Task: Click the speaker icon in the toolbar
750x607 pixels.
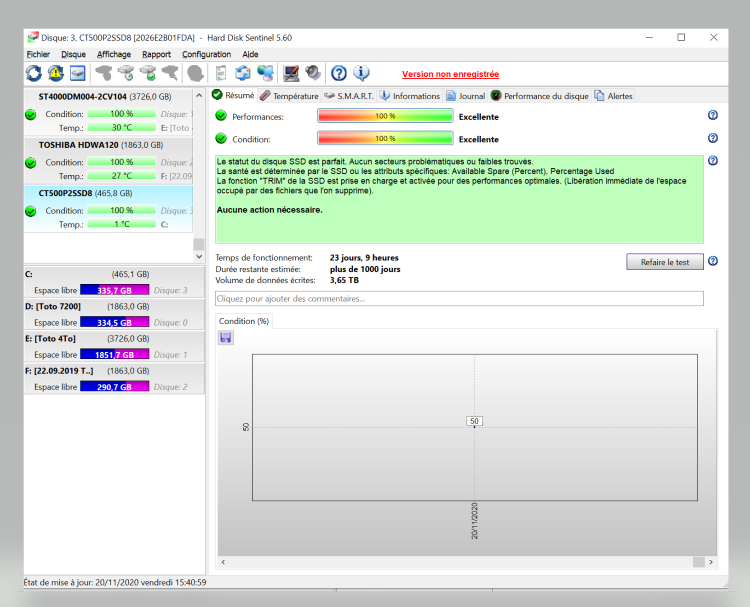Action: [313, 73]
